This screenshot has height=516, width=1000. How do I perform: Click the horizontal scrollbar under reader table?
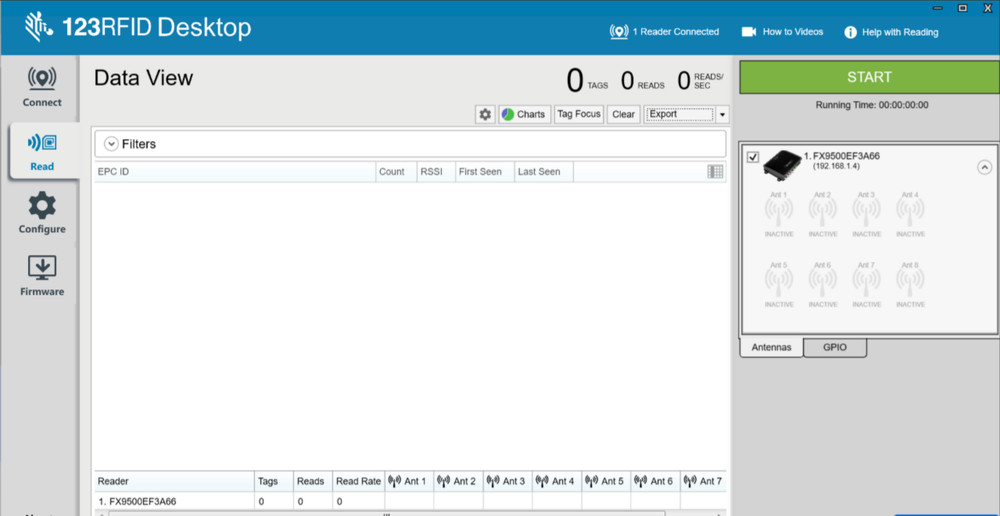click(x=386, y=513)
